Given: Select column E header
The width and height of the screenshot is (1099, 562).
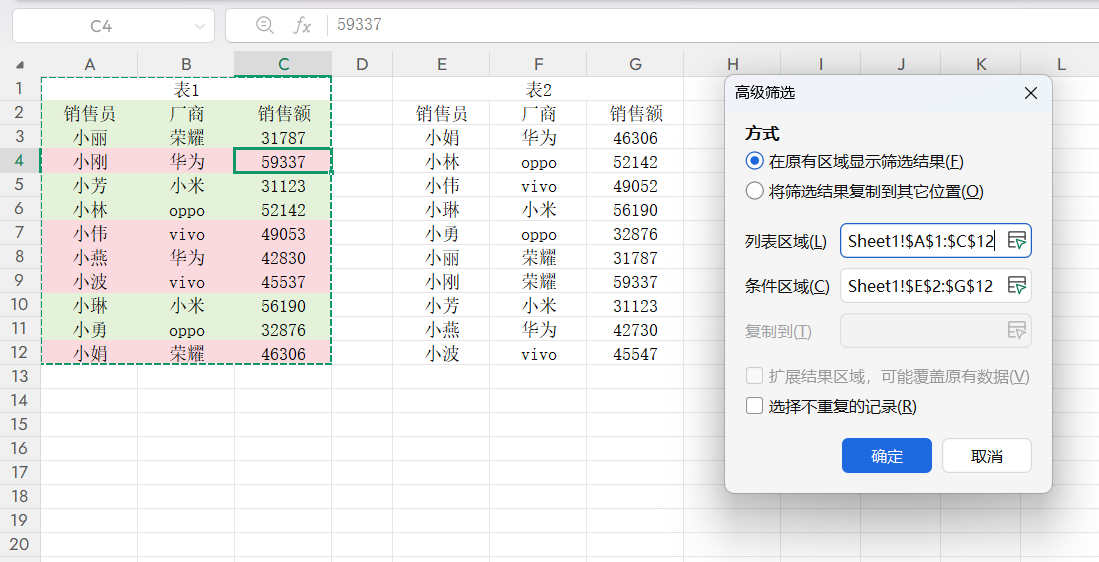Looking at the screenshot, I should click(x=442, y=64).
